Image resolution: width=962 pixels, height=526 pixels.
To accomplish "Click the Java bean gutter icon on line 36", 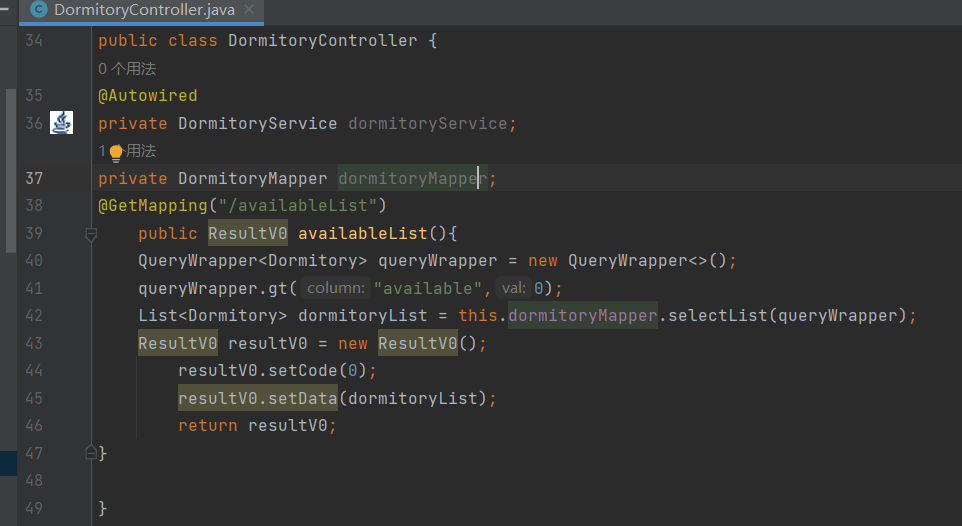I will tap(62, 123).
